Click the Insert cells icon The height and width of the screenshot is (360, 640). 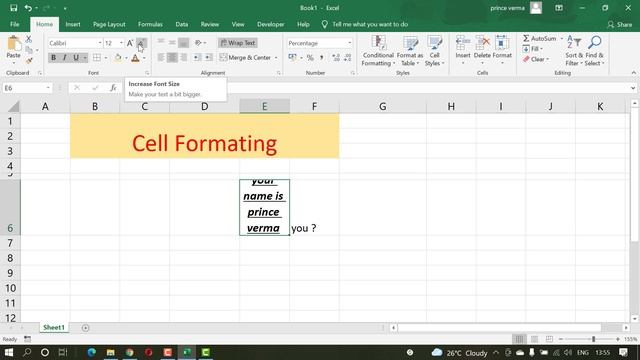[463, 43]
